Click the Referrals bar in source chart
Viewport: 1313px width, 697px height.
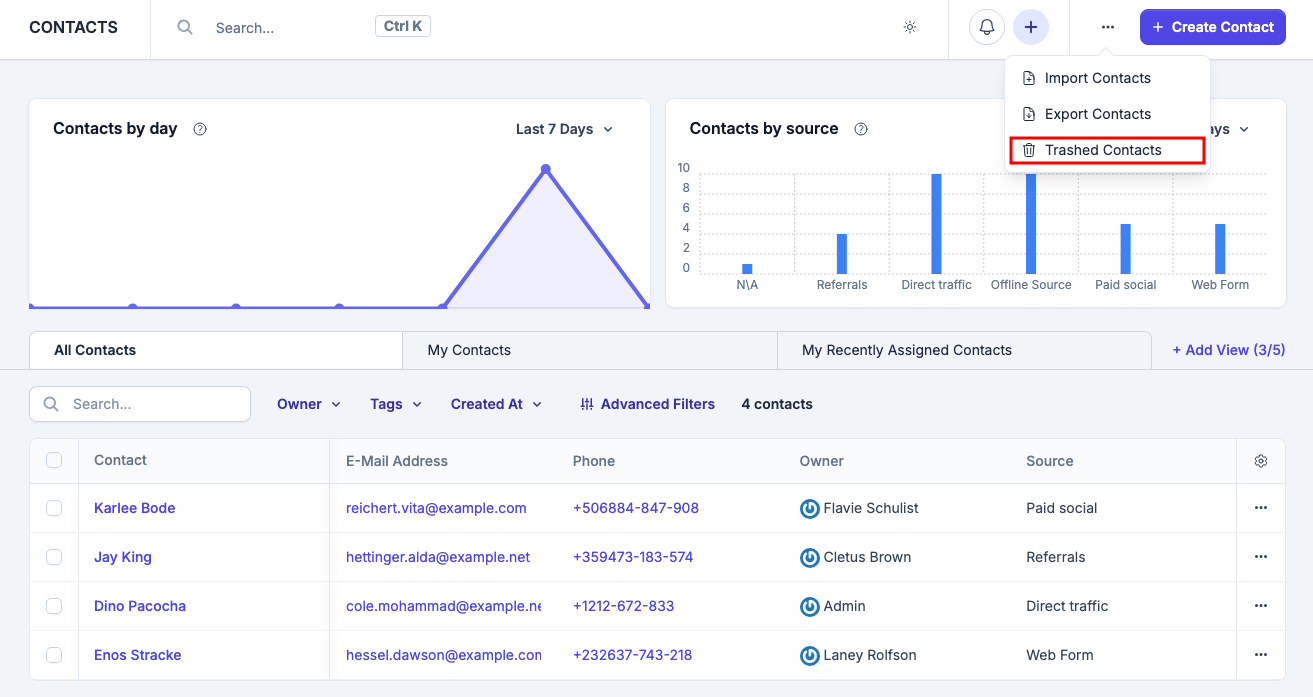pyautogui.click(x=842, y=254)
